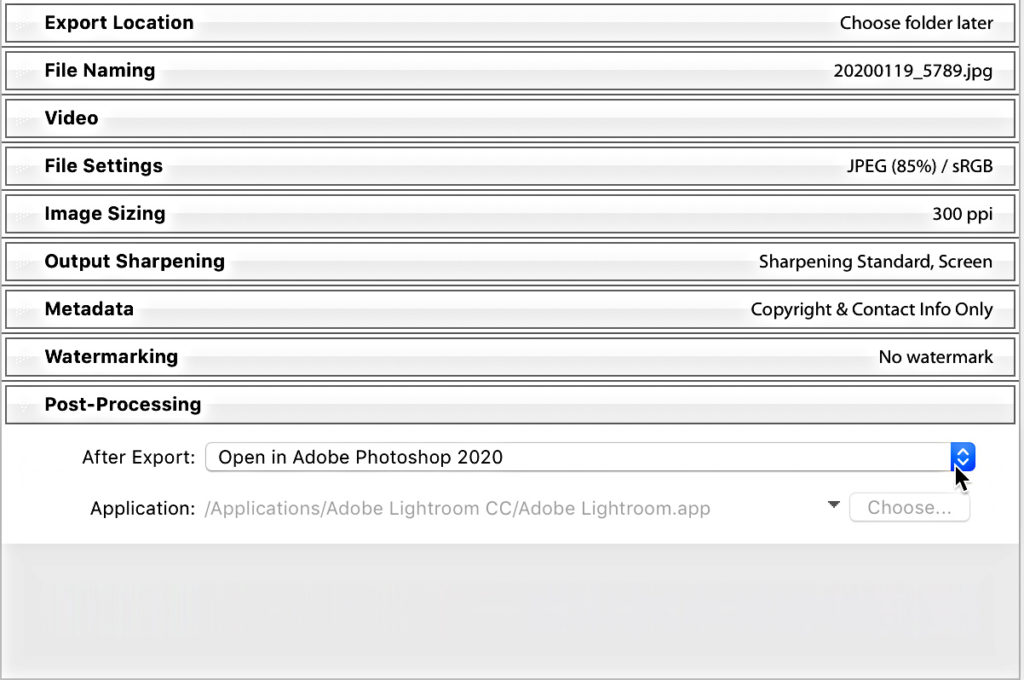Open the Application path dropdown triangle
Viewport: 1024px width, 680px height.
833,504
